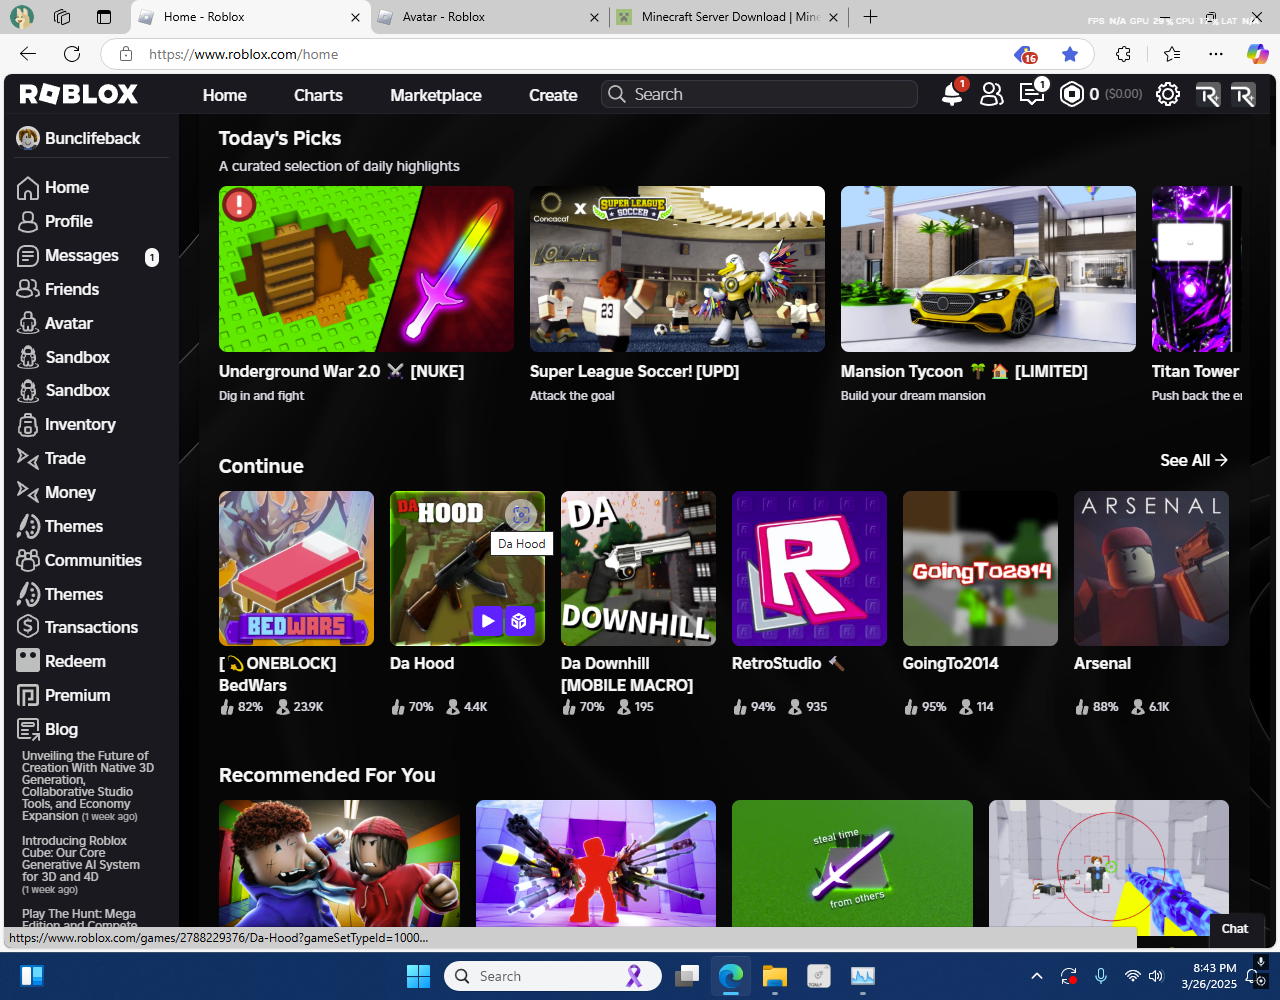This screenshot has width=1280, height=1000.
Task: Open the taskbar volume icon
Action: pyautogui.click(x=1156, y=976)
